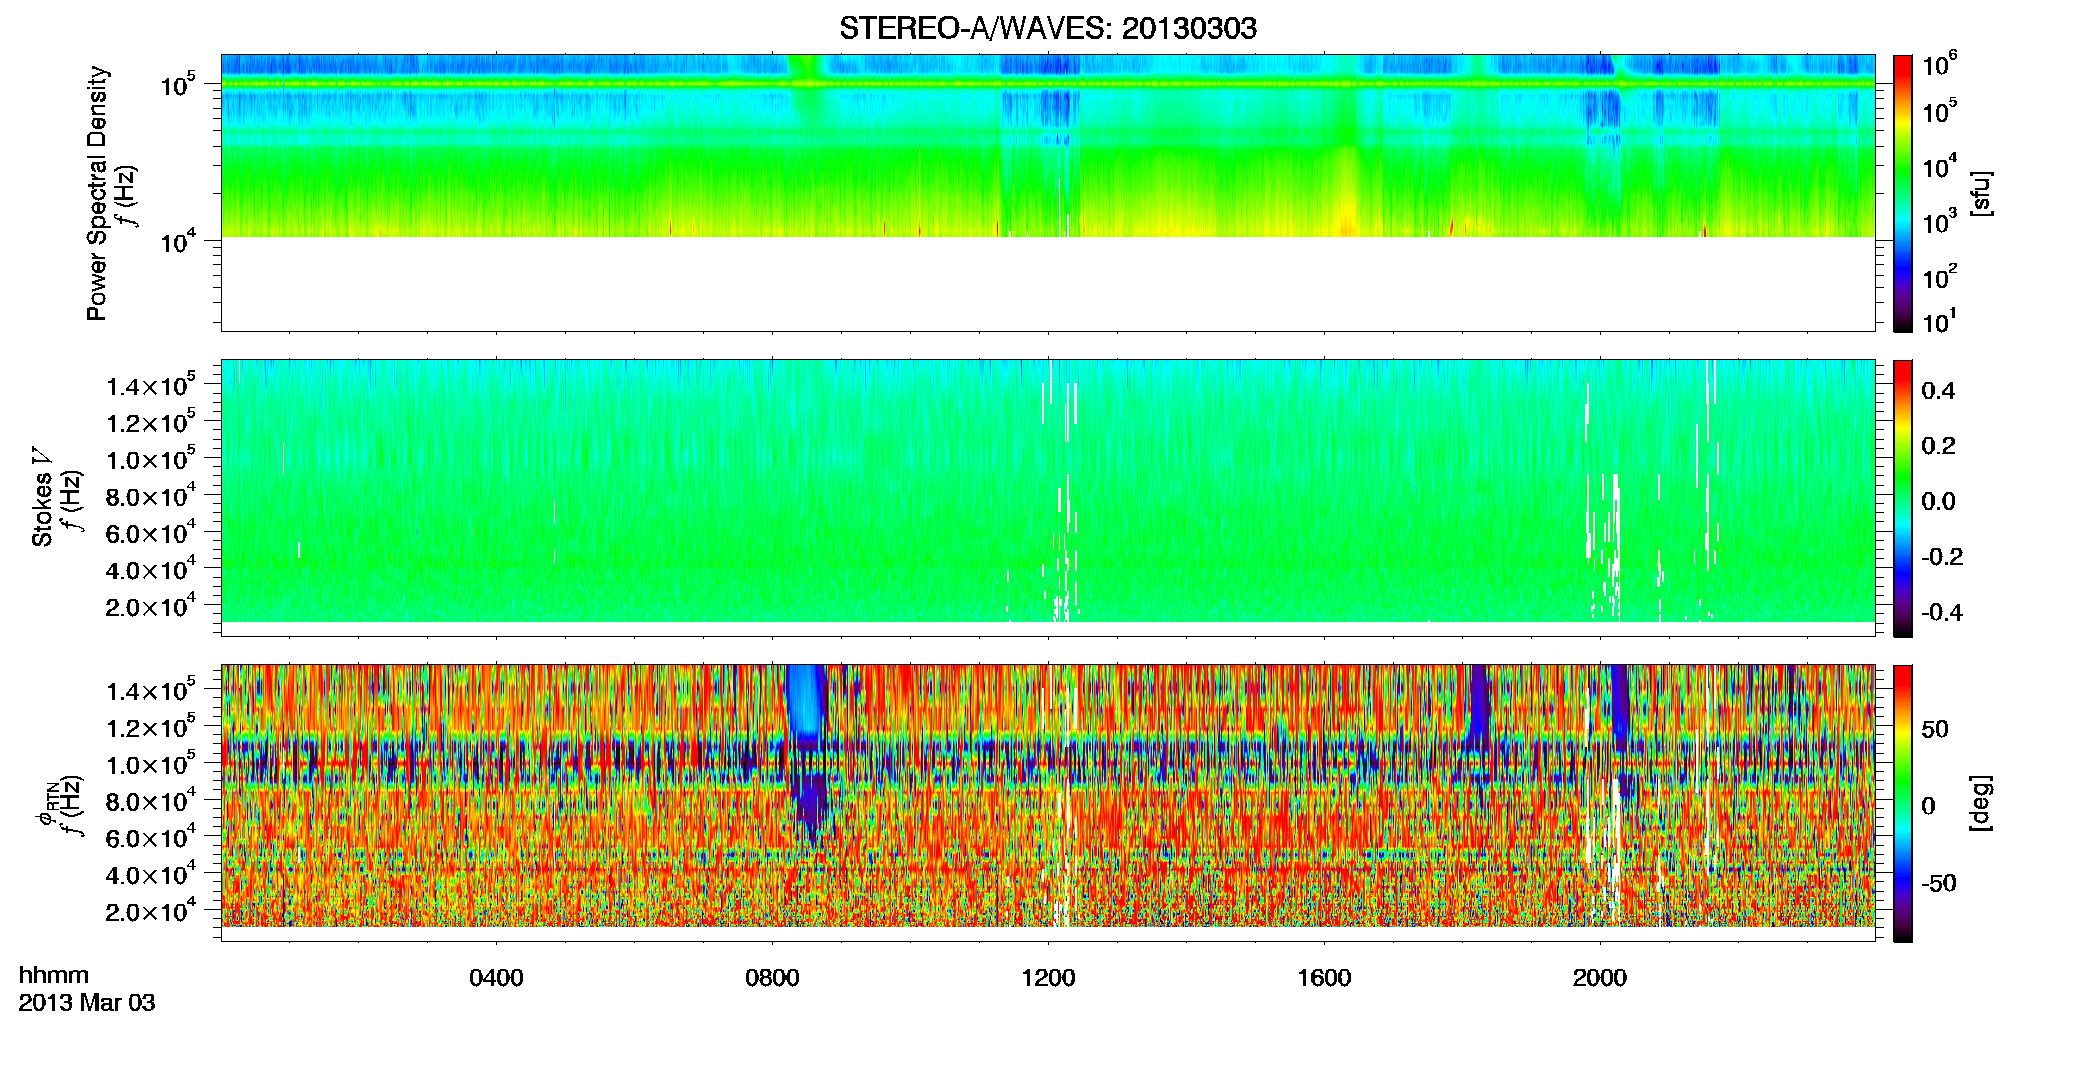The height and width of the screenshot is (1080, 2096).
Task: Click the "0.0" tick on the Stokes colorbar
Action: 1938,501
